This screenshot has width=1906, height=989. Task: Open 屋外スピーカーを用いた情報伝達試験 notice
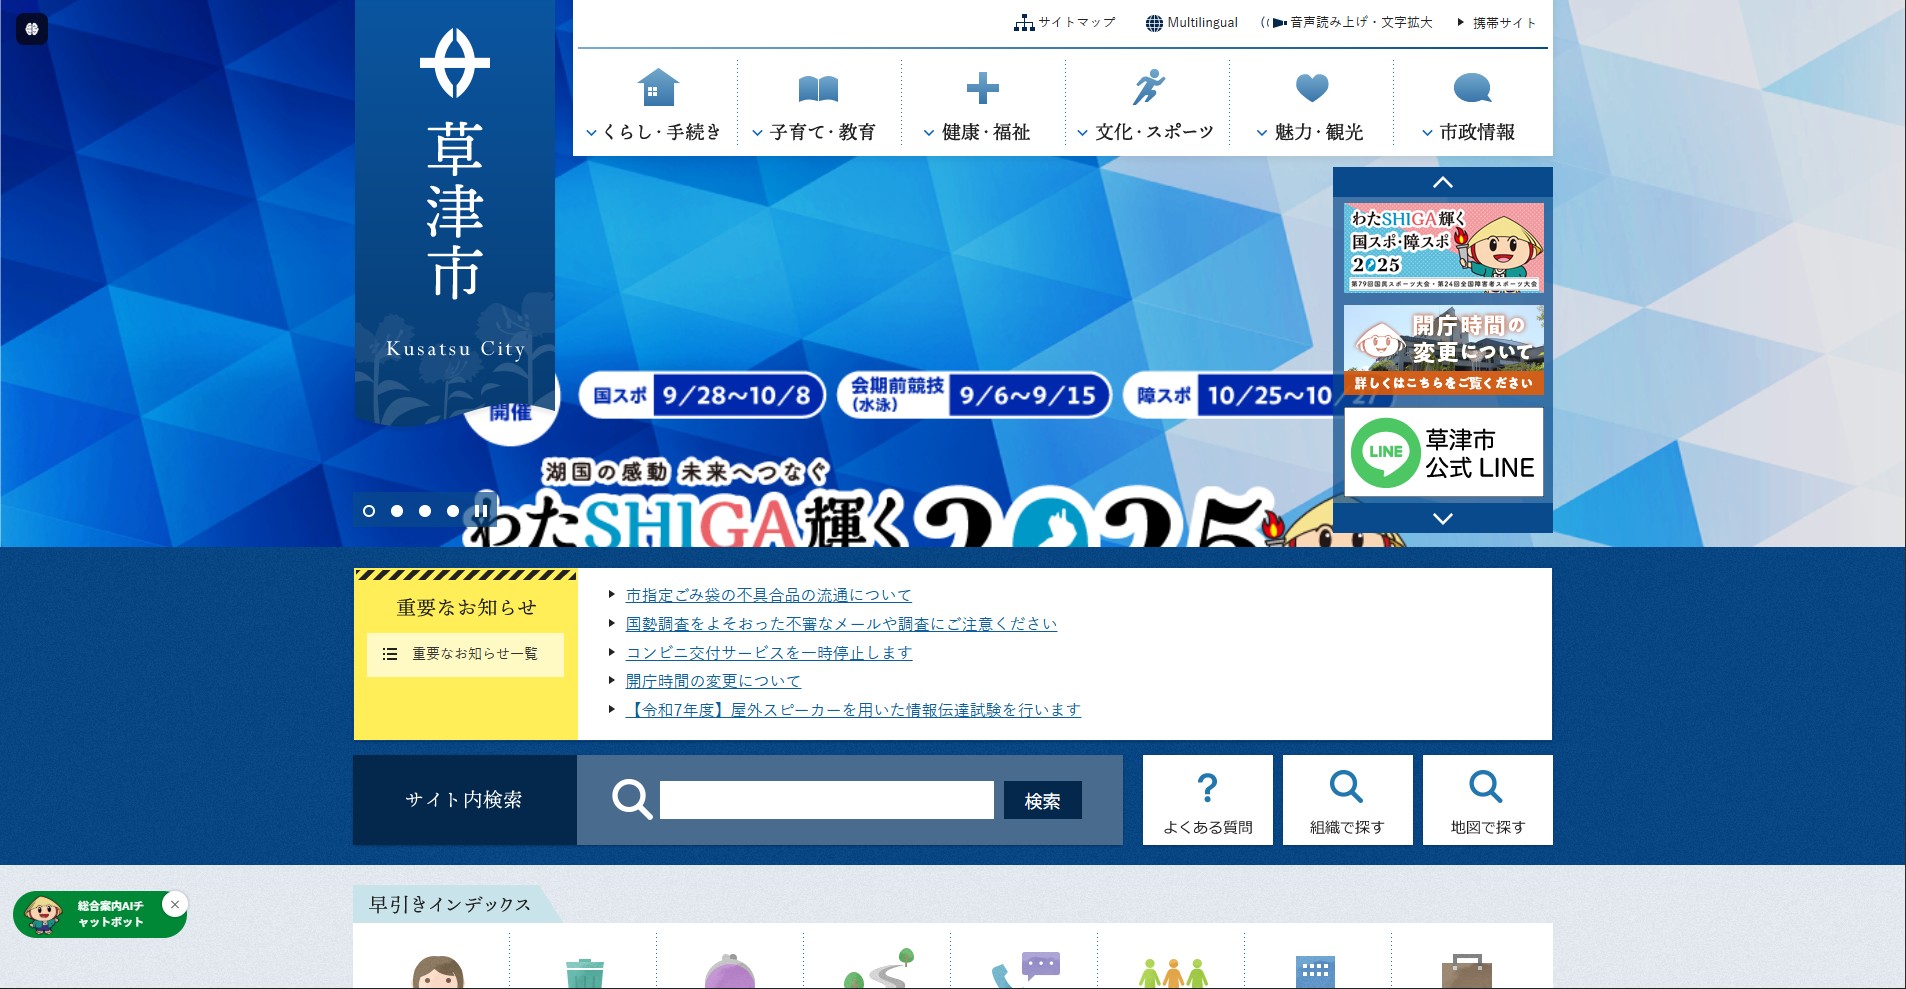pos(853,710)
